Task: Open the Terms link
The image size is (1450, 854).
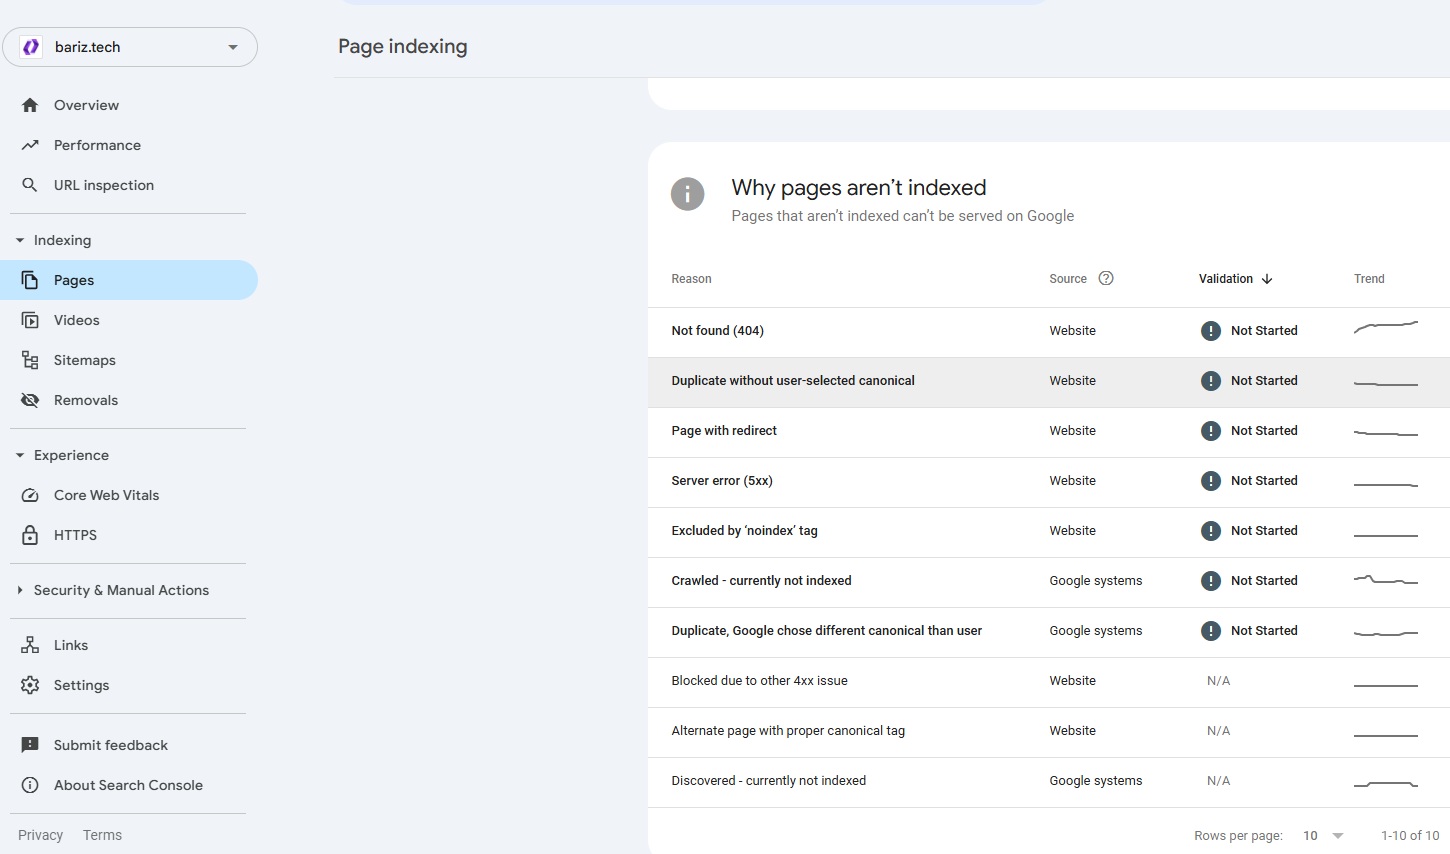Action: 102,835
